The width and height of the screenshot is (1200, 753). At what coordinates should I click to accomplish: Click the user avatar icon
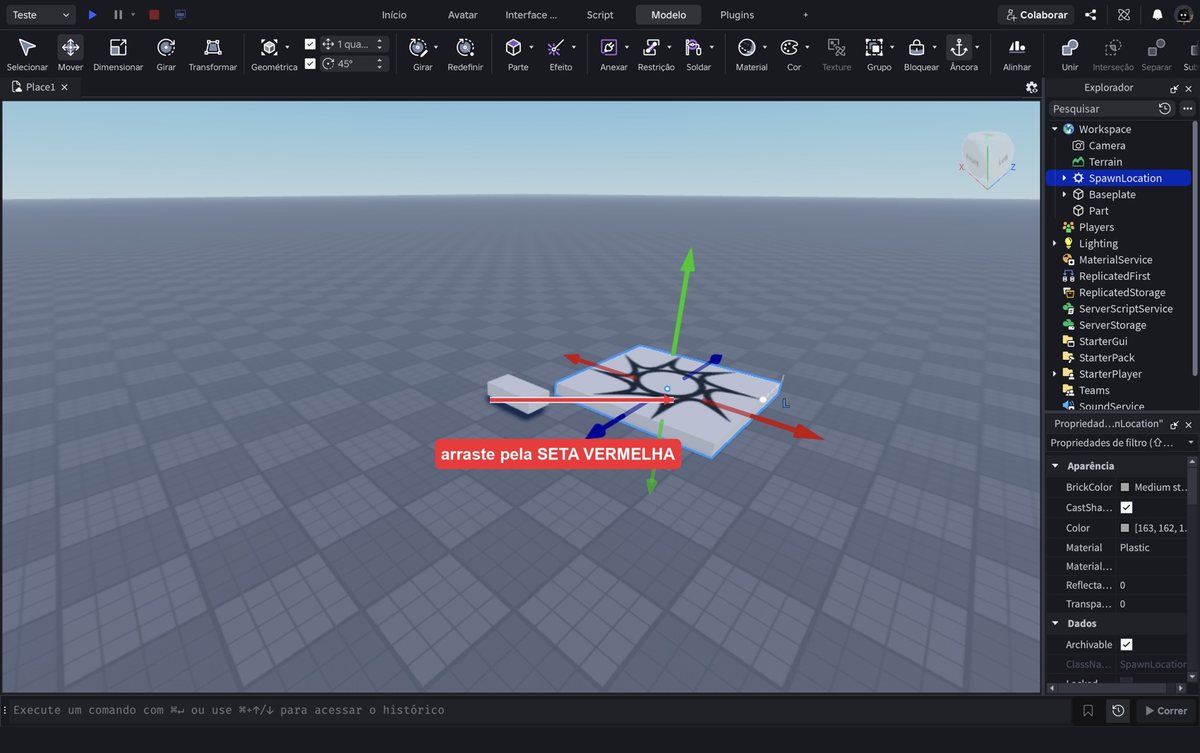(x=1182, y=15)
